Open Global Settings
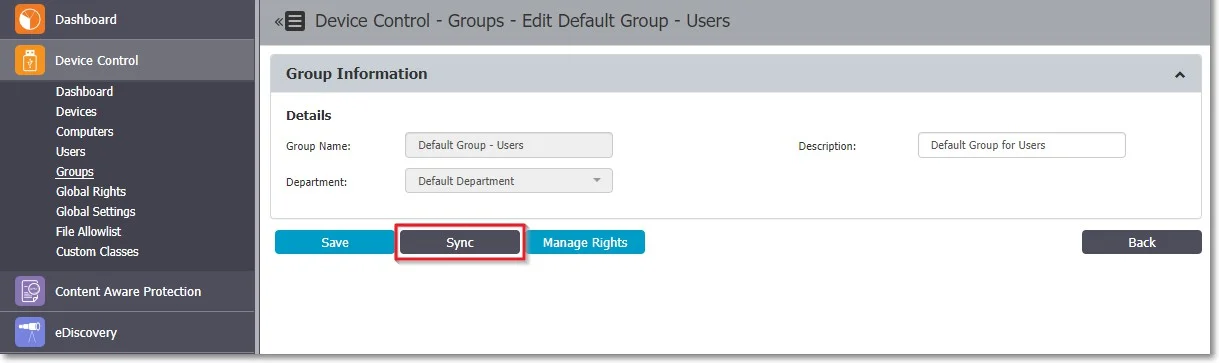Viewport: 1219px width, 363px height. 96,211
